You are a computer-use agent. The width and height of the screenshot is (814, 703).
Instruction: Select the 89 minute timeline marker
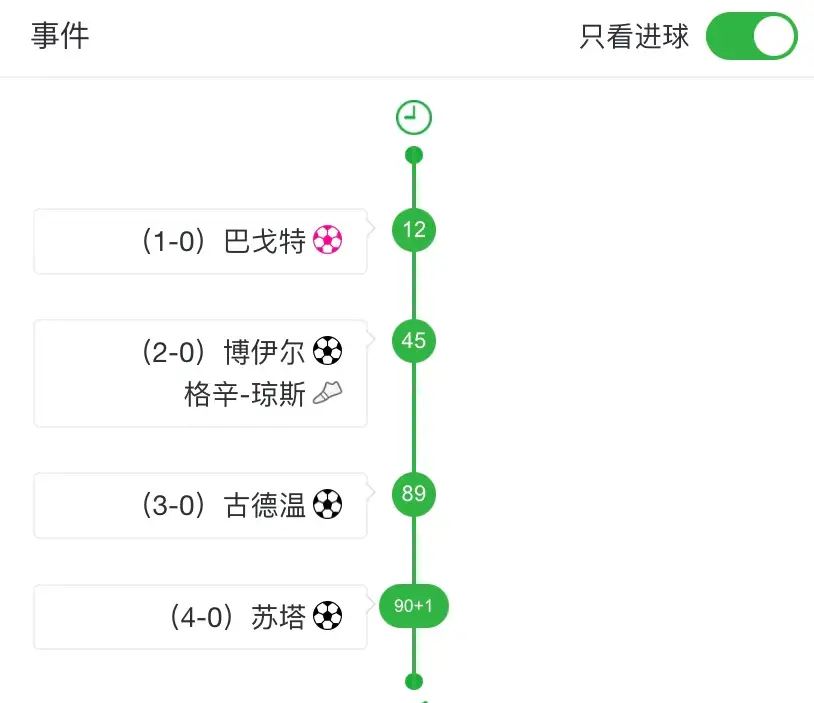click(x=414, y=494)
